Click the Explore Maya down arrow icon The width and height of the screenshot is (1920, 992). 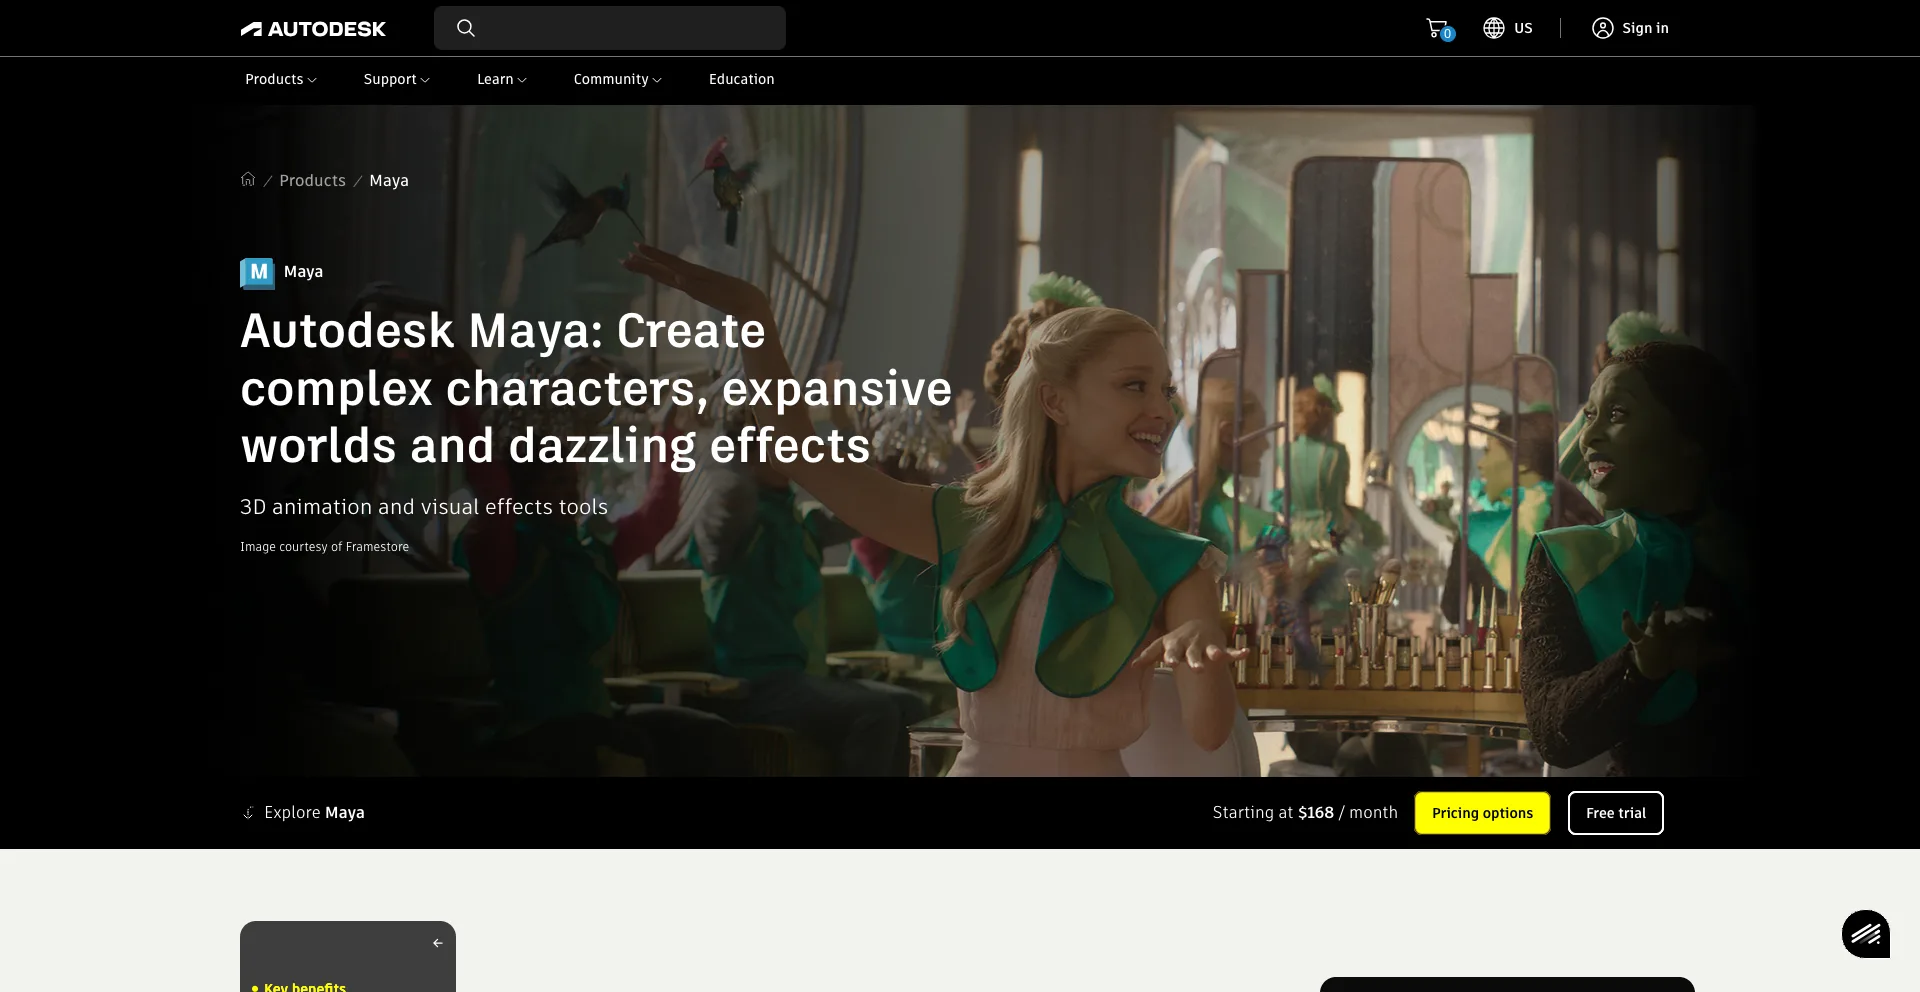(248, 812)
